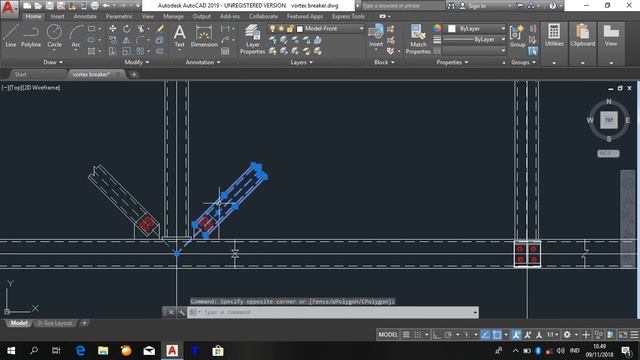Click the TOP face of the ViewCube
640x360 pixels.
(x=609, y=120)
